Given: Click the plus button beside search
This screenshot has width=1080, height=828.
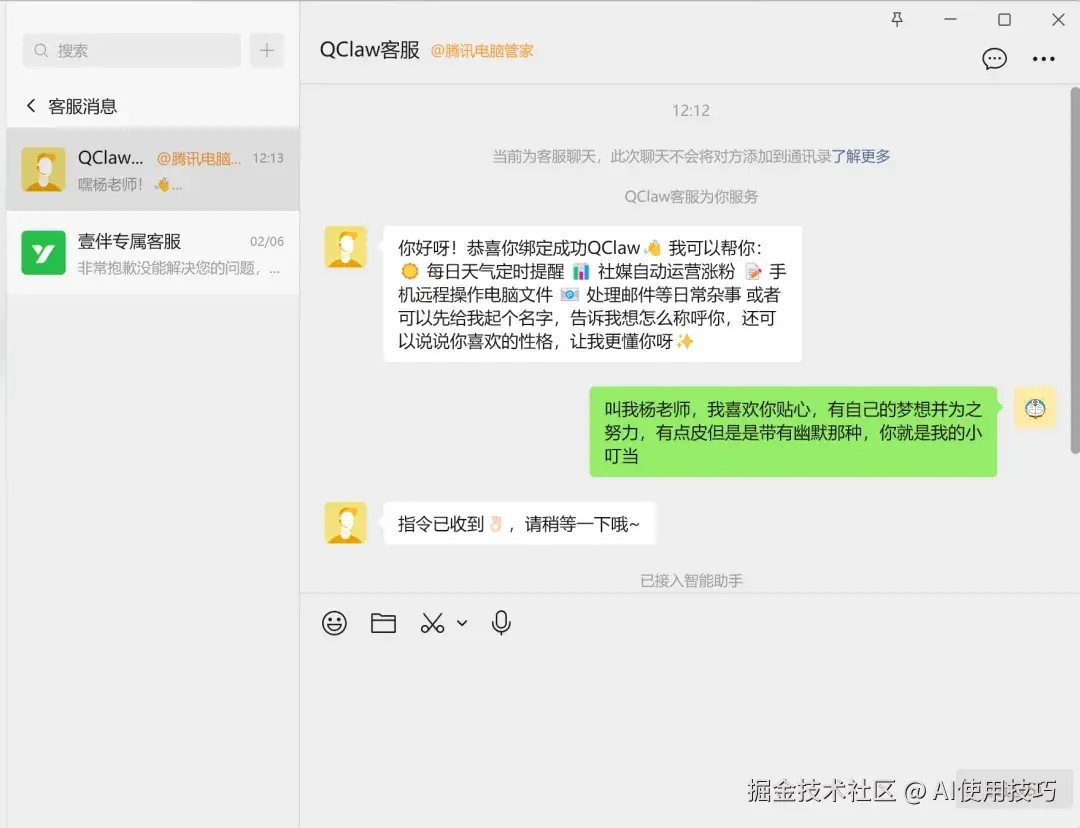Looking at the screenshot, I should tap(267, 50).
